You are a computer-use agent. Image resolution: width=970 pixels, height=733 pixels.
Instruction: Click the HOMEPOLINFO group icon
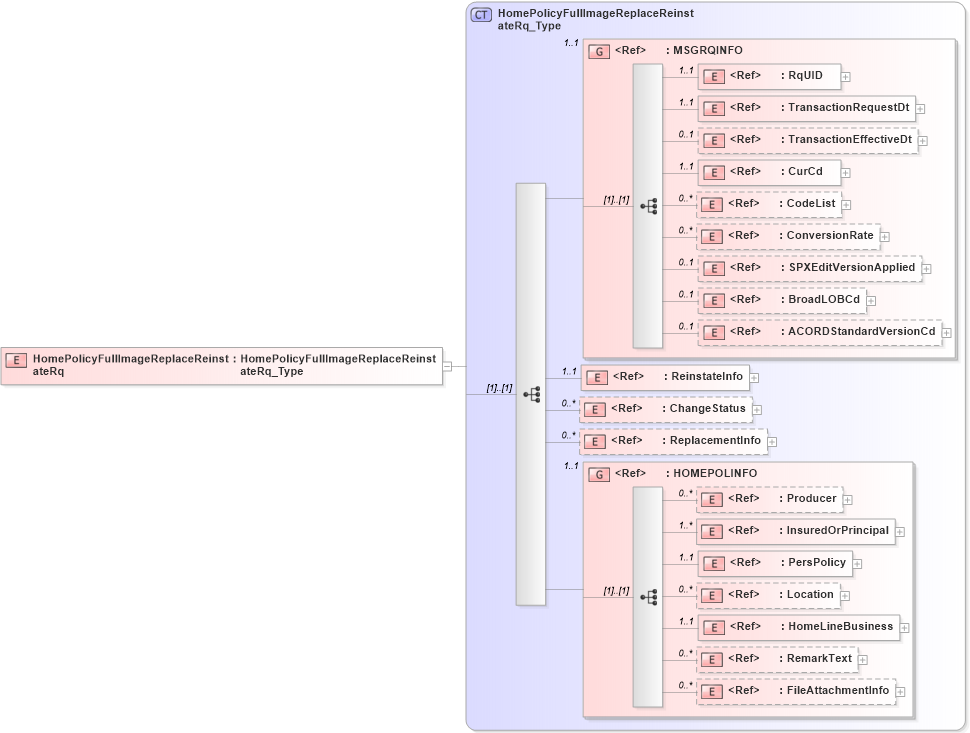coord(598,473)
